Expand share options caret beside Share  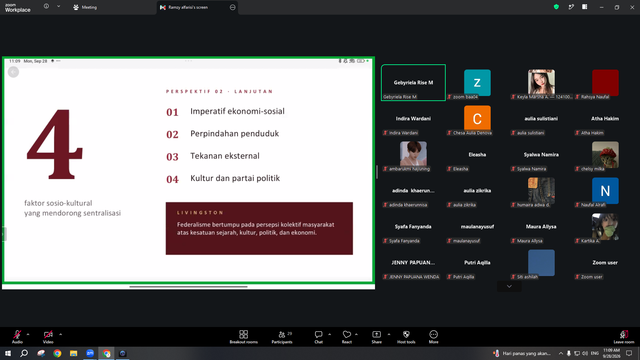(x=389, y=334)
